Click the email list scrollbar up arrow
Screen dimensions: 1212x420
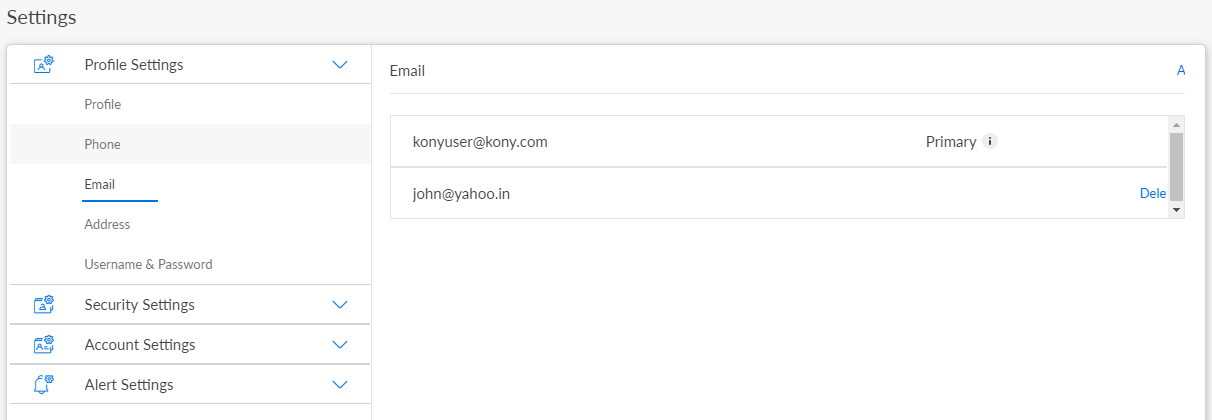pyautogui.click(x=1177, y=124)
